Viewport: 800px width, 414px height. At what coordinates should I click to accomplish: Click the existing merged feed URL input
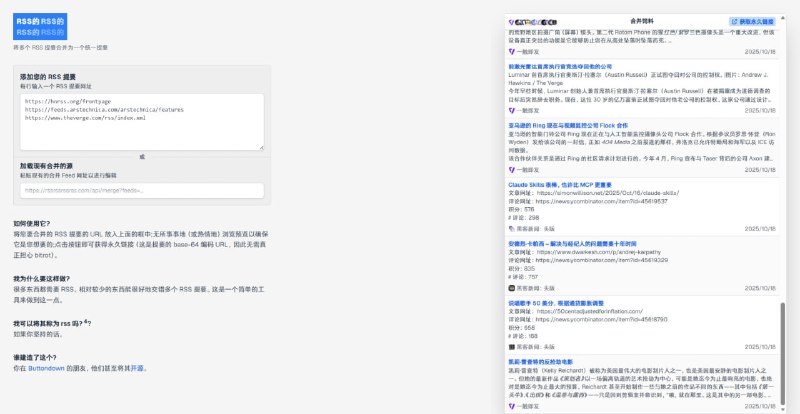coord(142,190)
